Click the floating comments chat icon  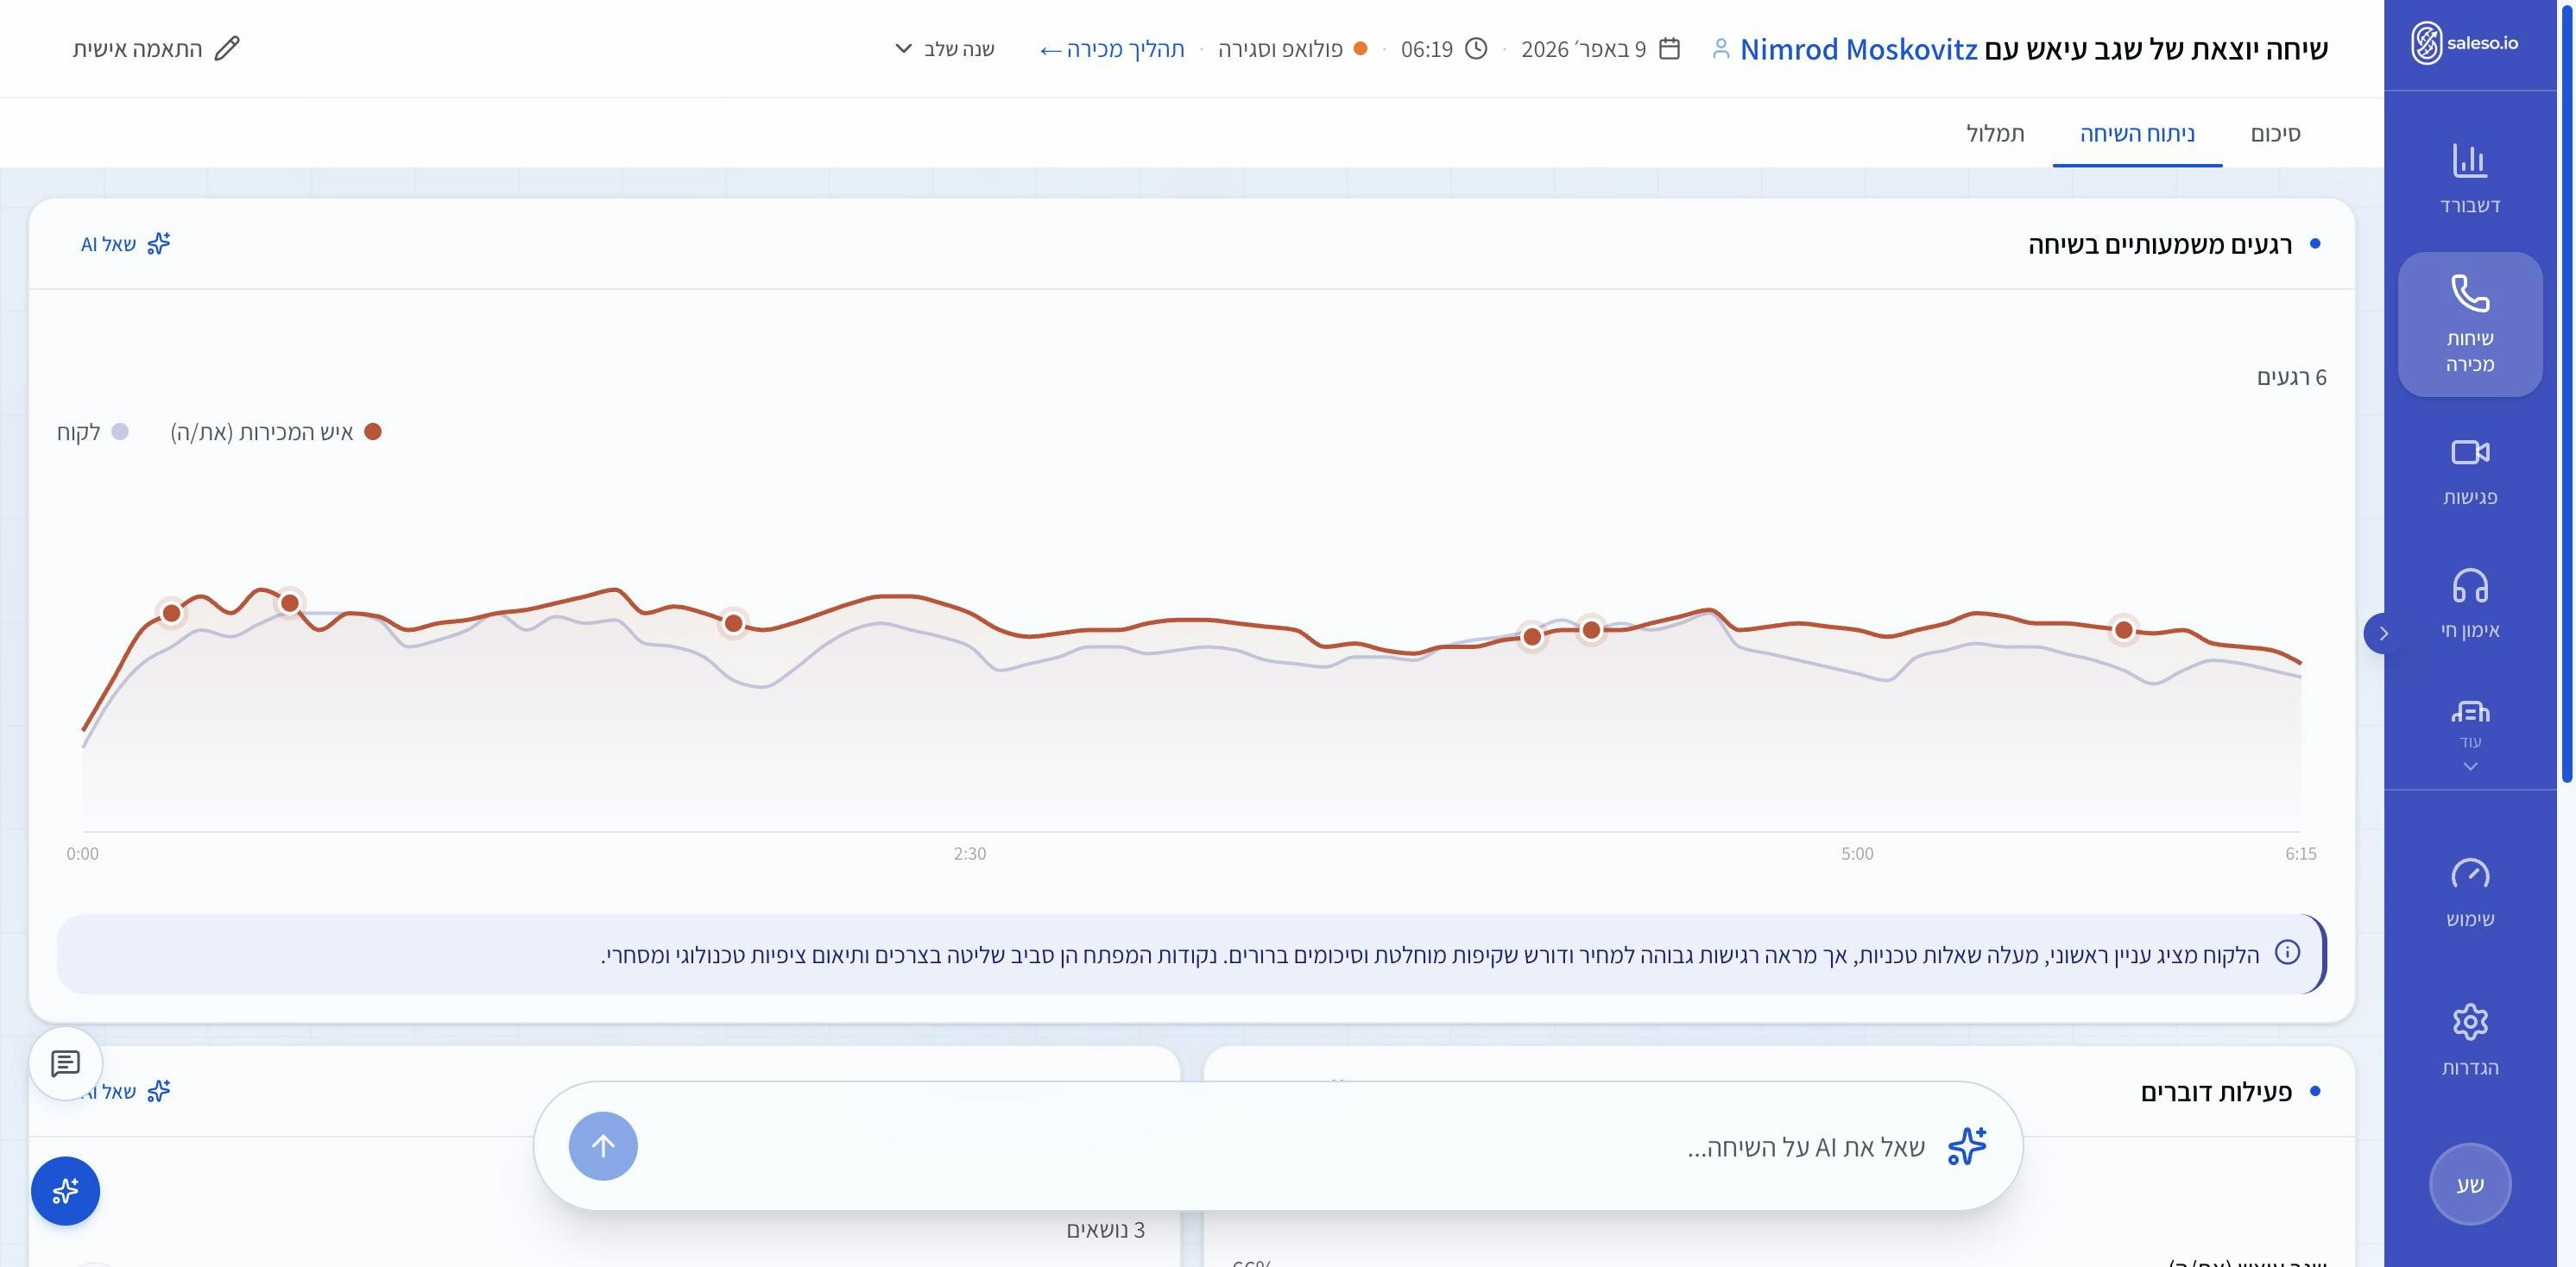(x=65, y=1063)
